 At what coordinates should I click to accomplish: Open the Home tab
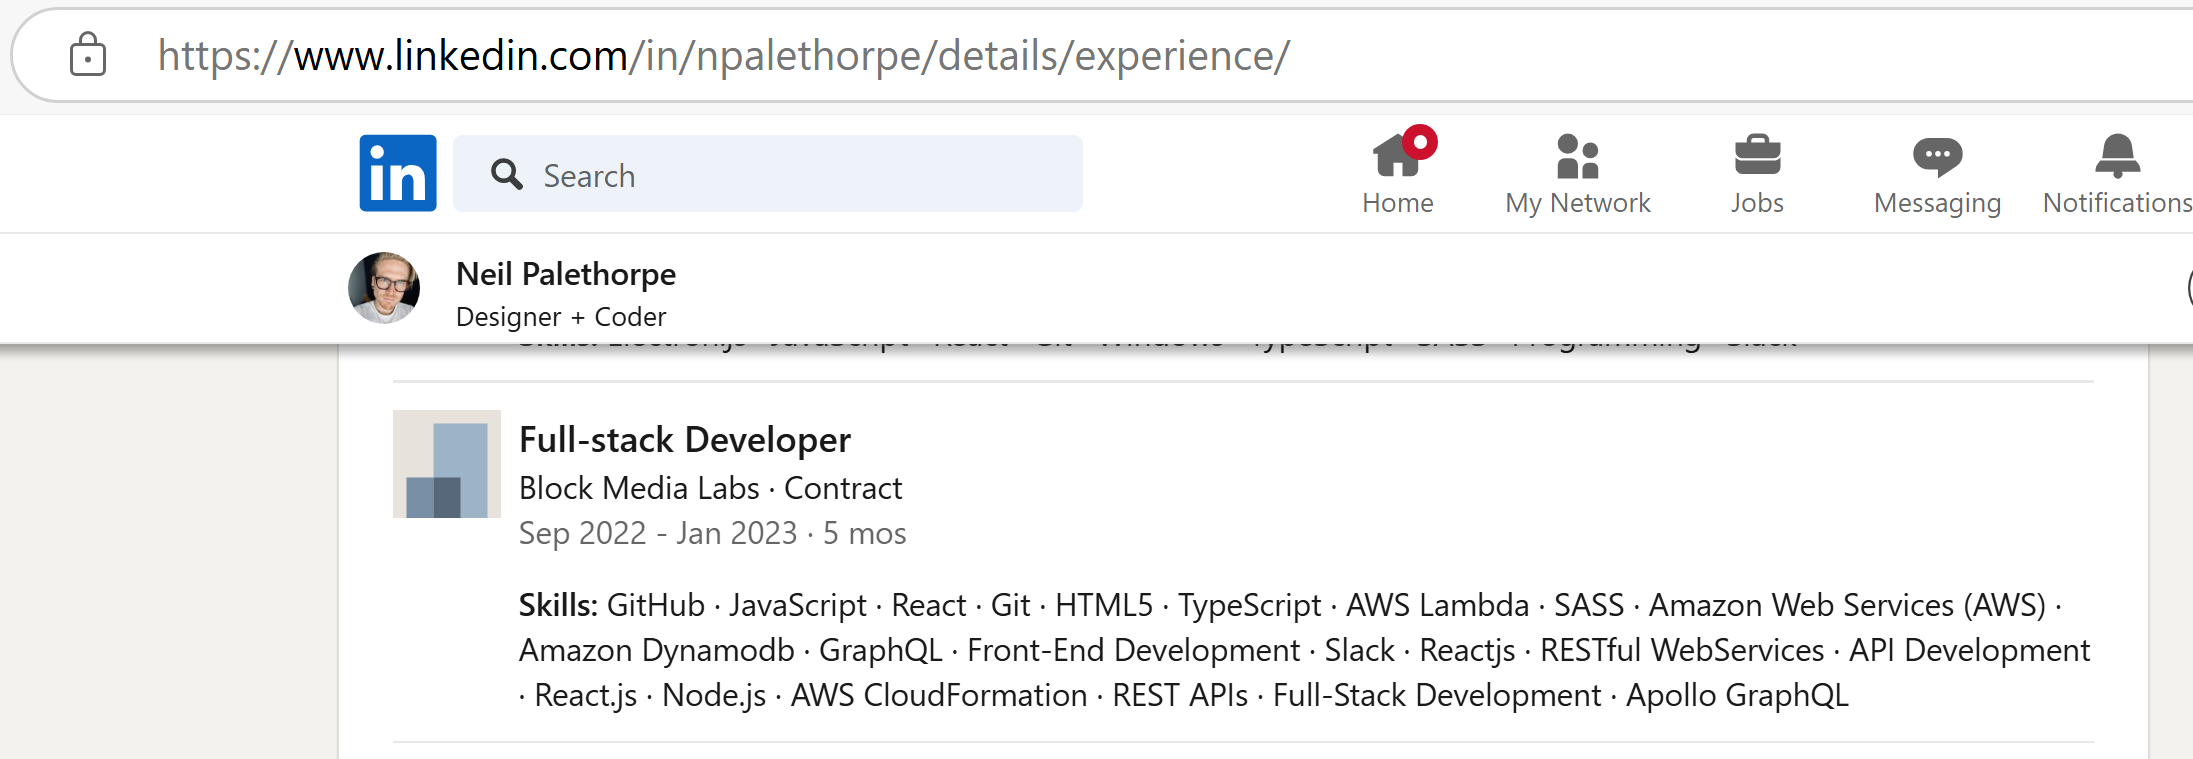pos(1397,173)
